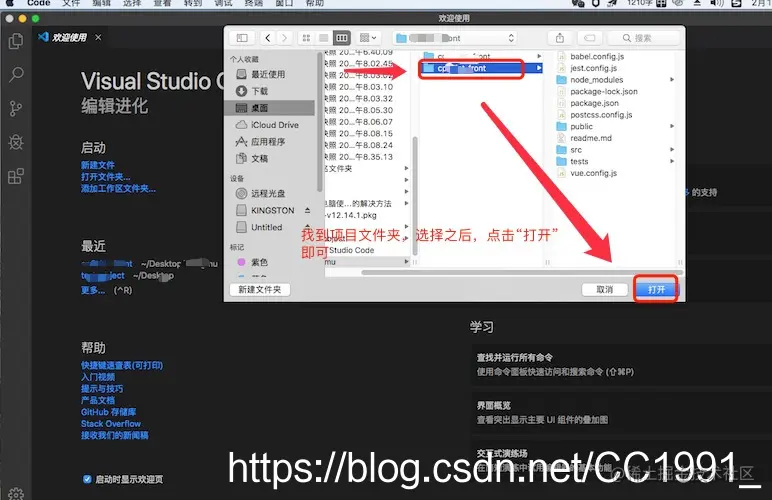The image size is (772, 500).
Task: Open the folder path popup in the dialog
Action: coord(454,38)
